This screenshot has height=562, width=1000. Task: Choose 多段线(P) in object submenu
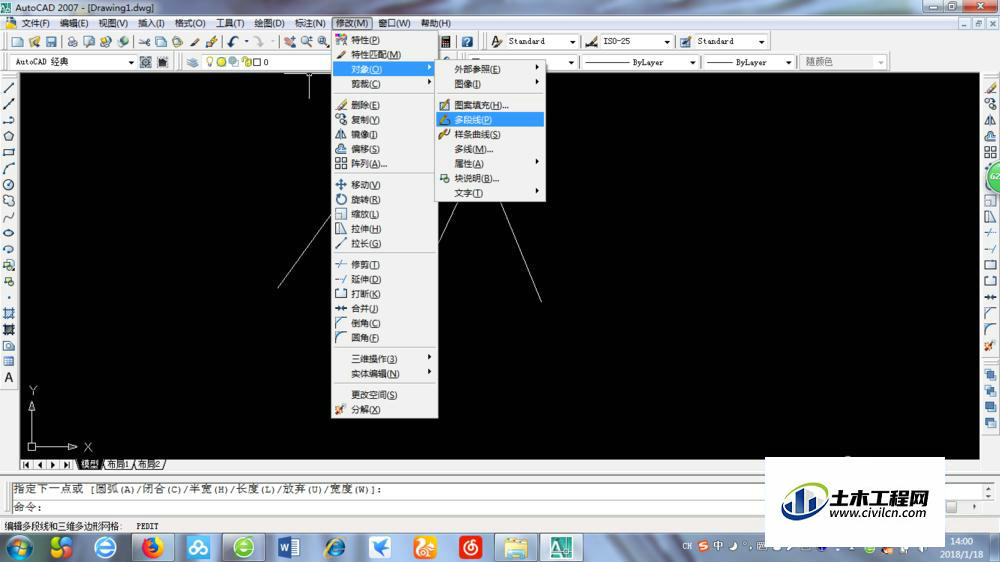coord(490,119)
